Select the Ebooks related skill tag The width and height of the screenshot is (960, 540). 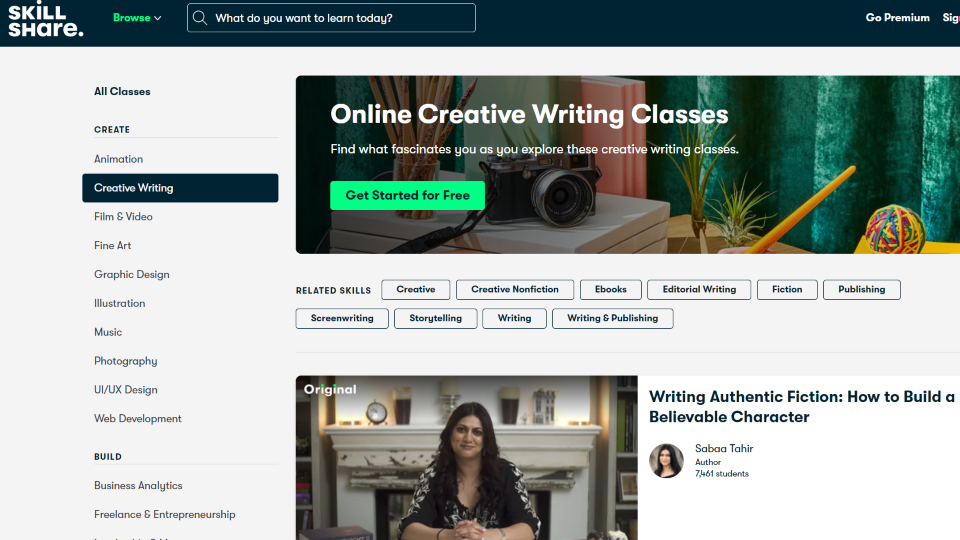610,290
